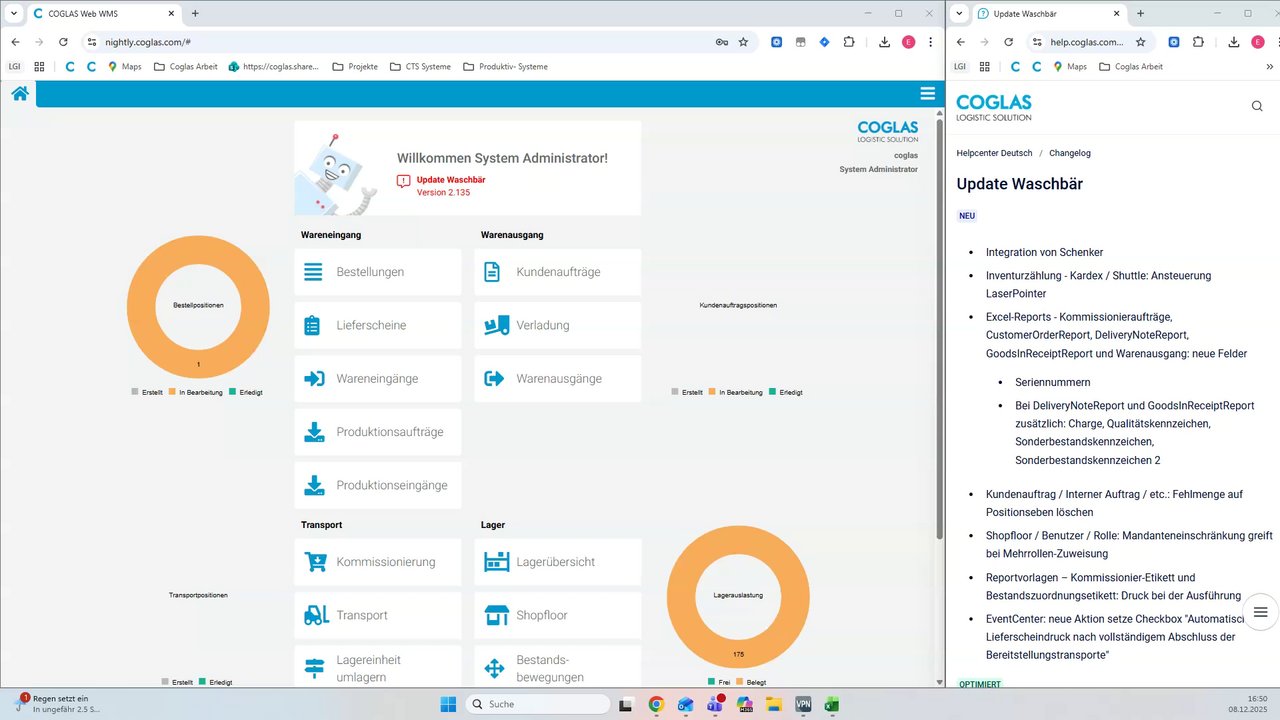The width and height of the screenshot is (1280, 720).
Task: Select the Update Waschbär browser tab
Action: click(1049, 14)
